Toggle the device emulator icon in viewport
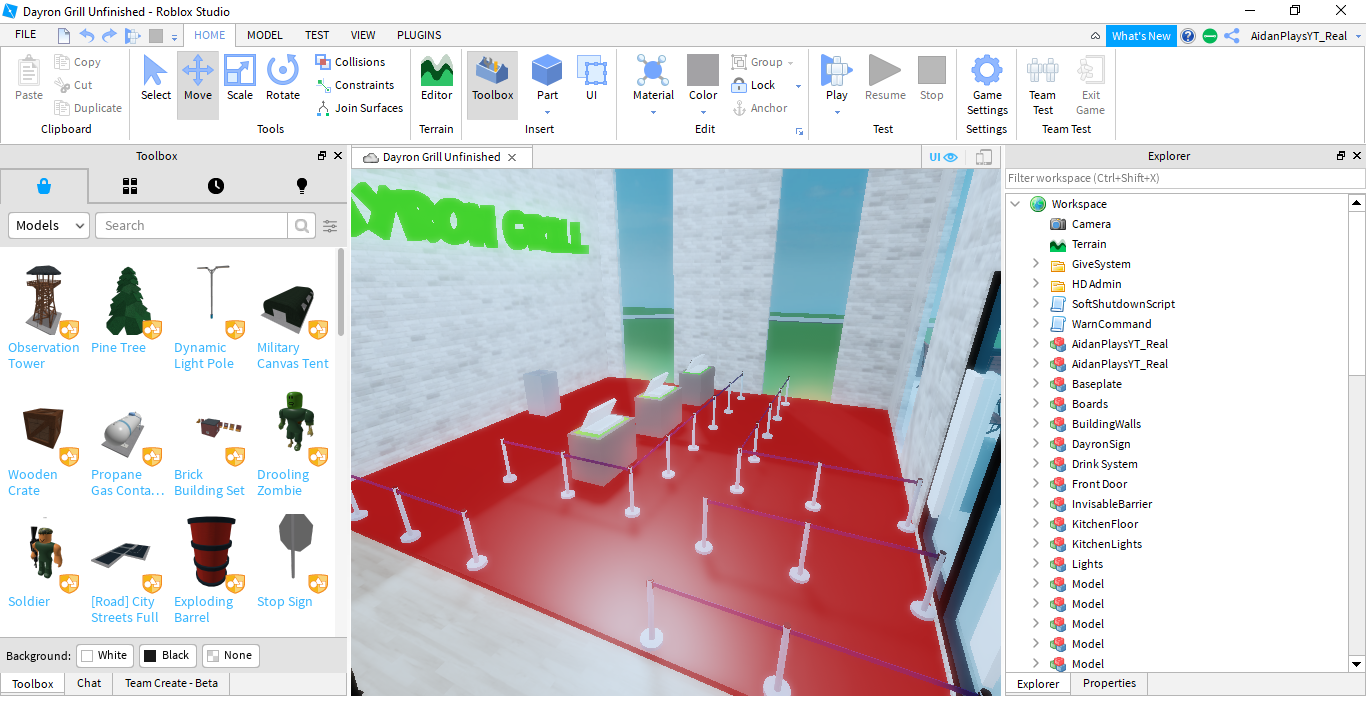 tap(984, 157)
